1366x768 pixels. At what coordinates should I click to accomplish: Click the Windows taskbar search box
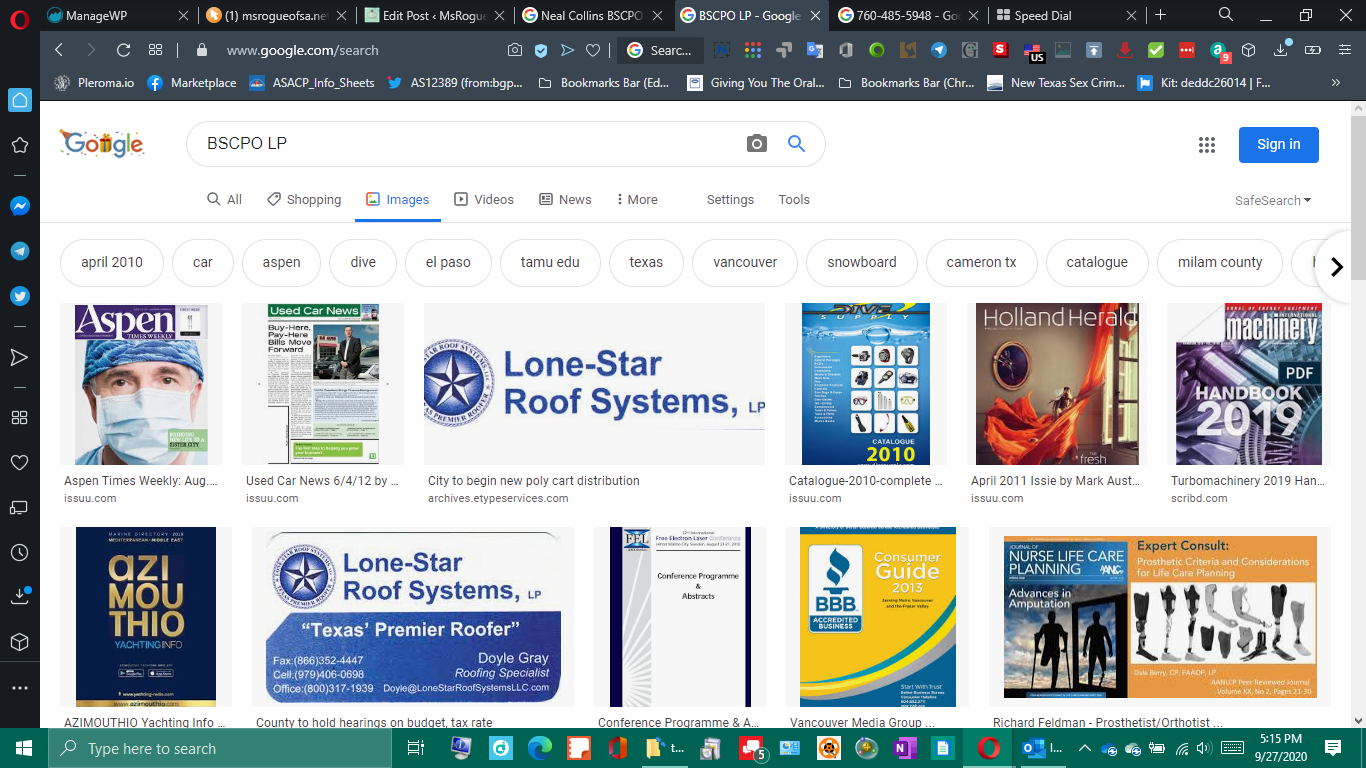click(x=220, y=748)
